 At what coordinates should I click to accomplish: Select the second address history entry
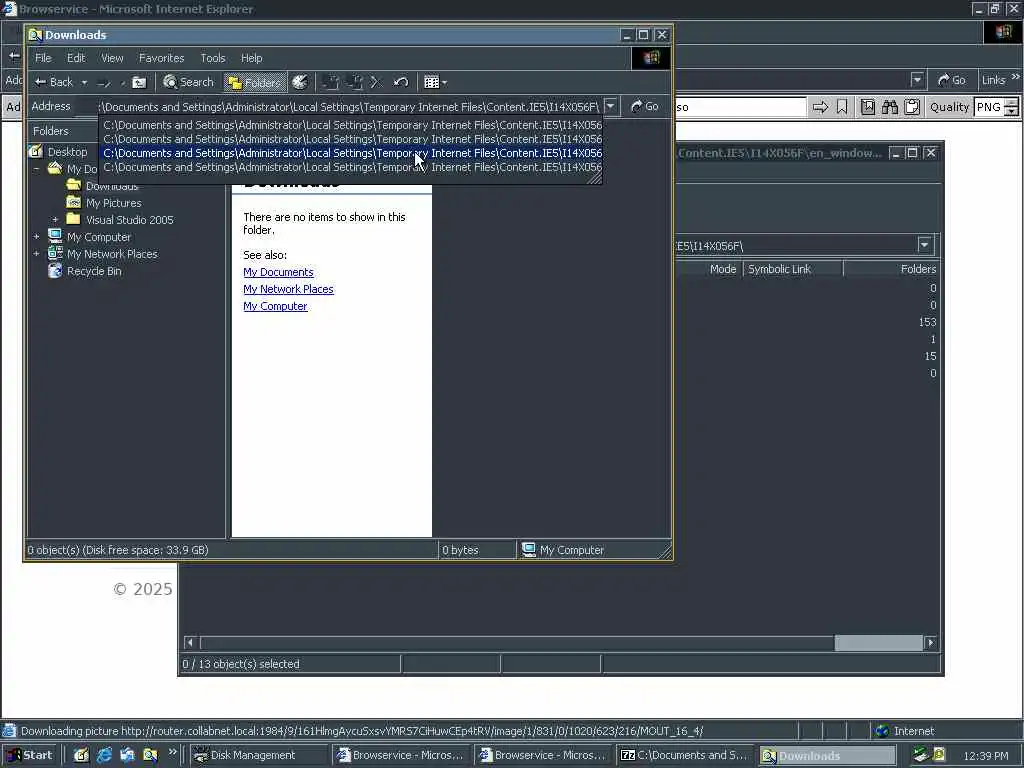pos(352,139)
